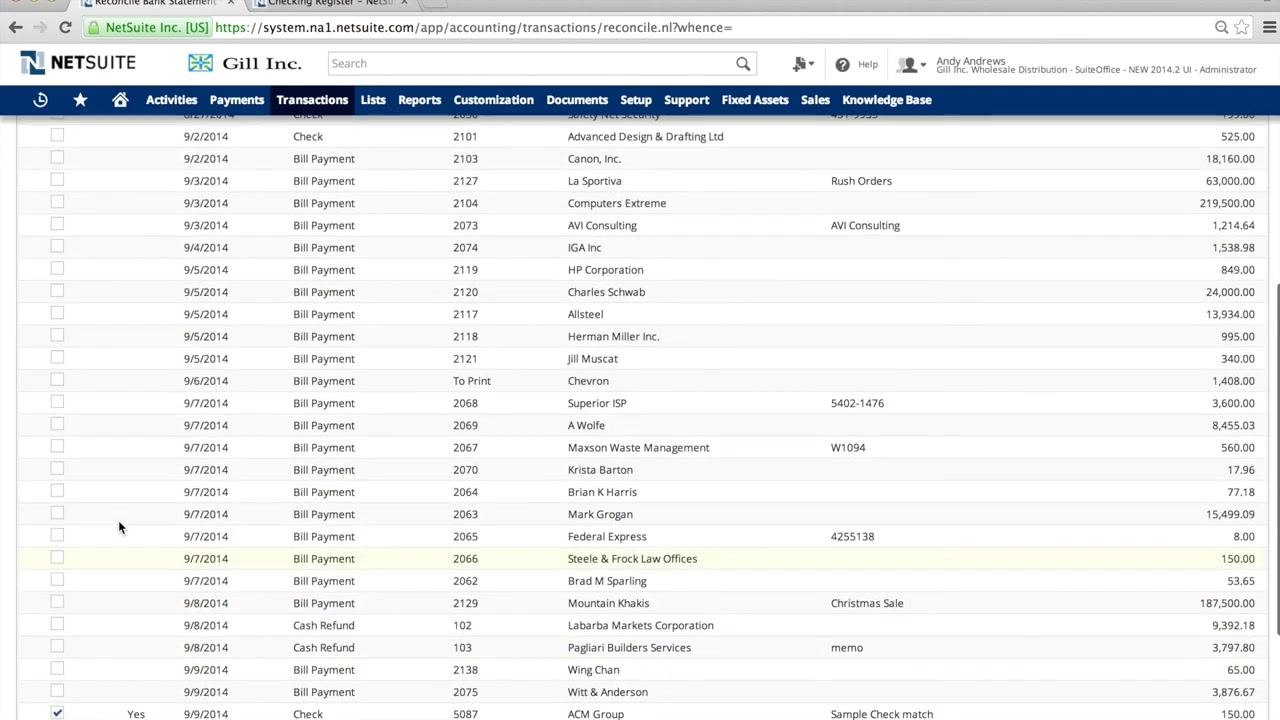The height and width of the screenshot is (720, 1280).
Task: Check the Chevron row checkbox
Action: click(x=57, y=380)
